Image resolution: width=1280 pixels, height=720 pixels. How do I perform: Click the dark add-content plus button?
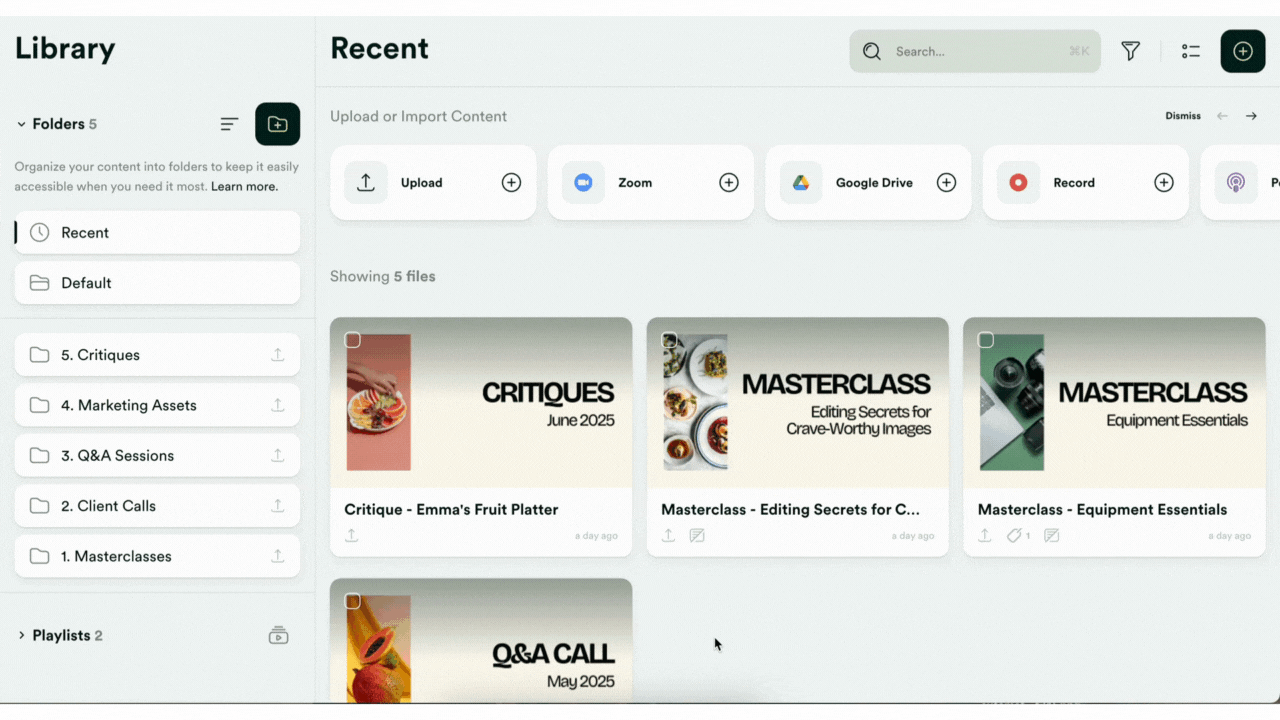coord(1243,51)
